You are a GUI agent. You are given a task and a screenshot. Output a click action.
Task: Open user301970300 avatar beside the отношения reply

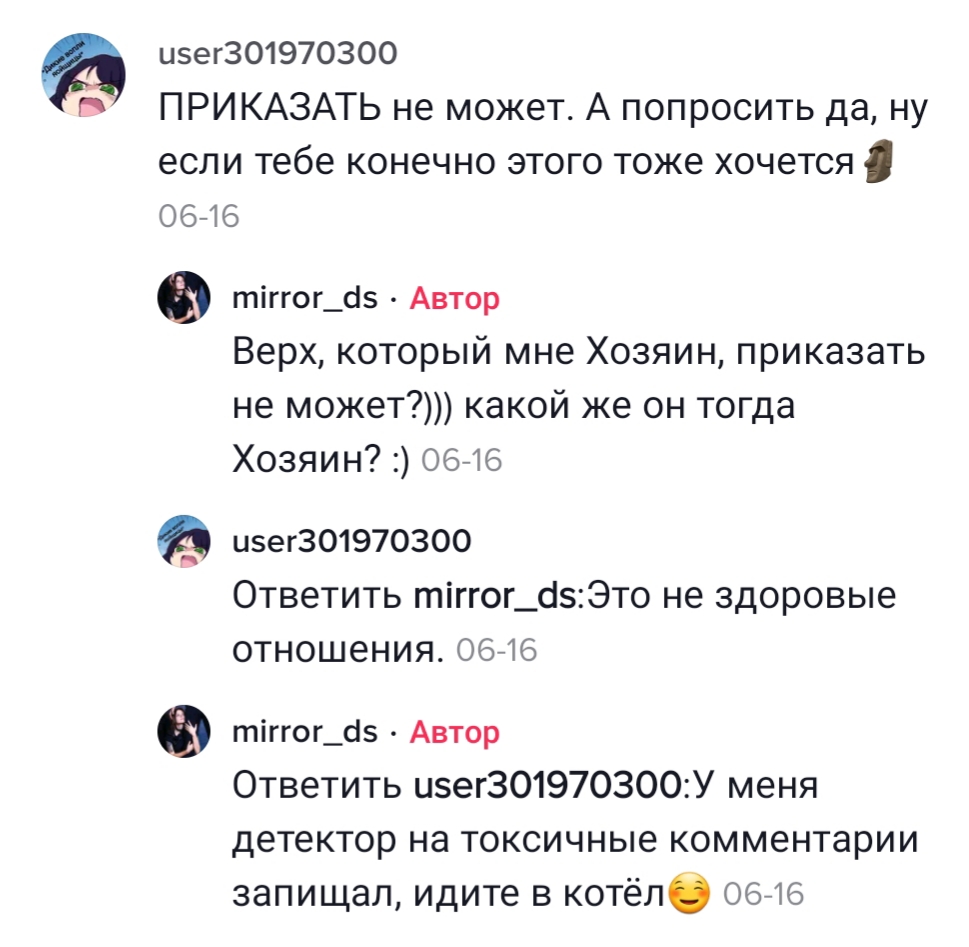pyautogui.click(x=185, y=540)
